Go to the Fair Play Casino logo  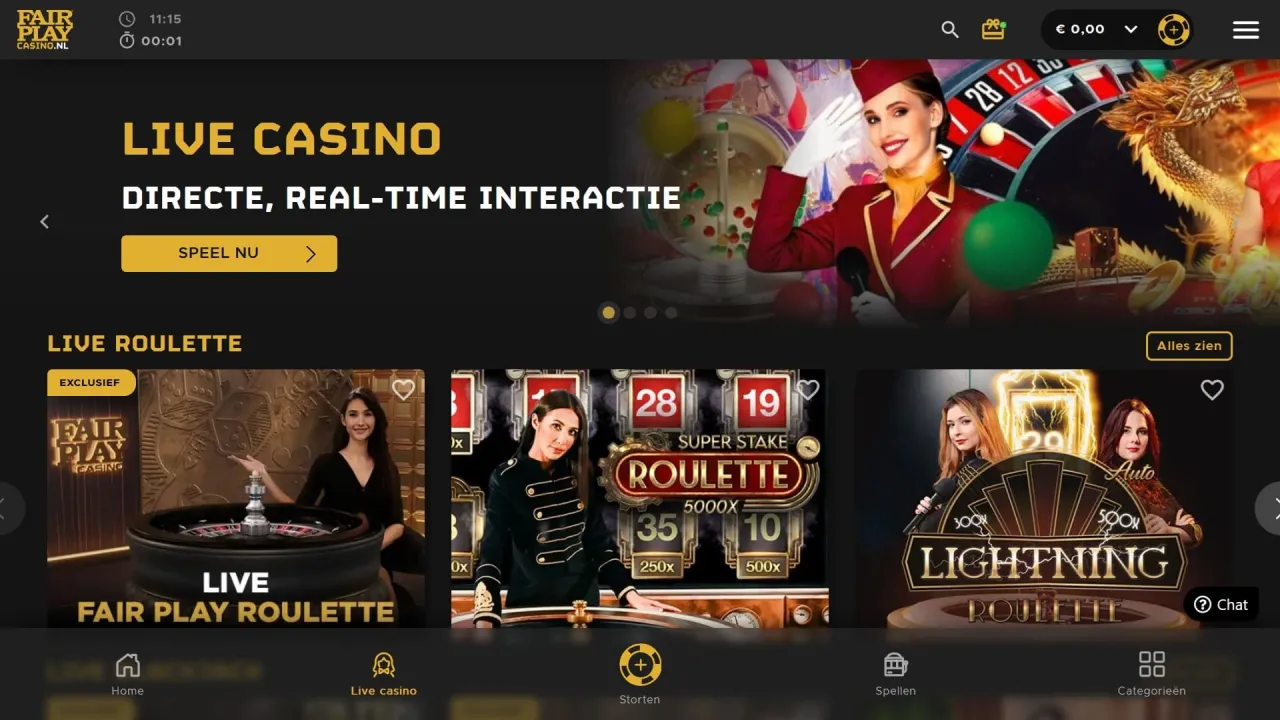45,30
